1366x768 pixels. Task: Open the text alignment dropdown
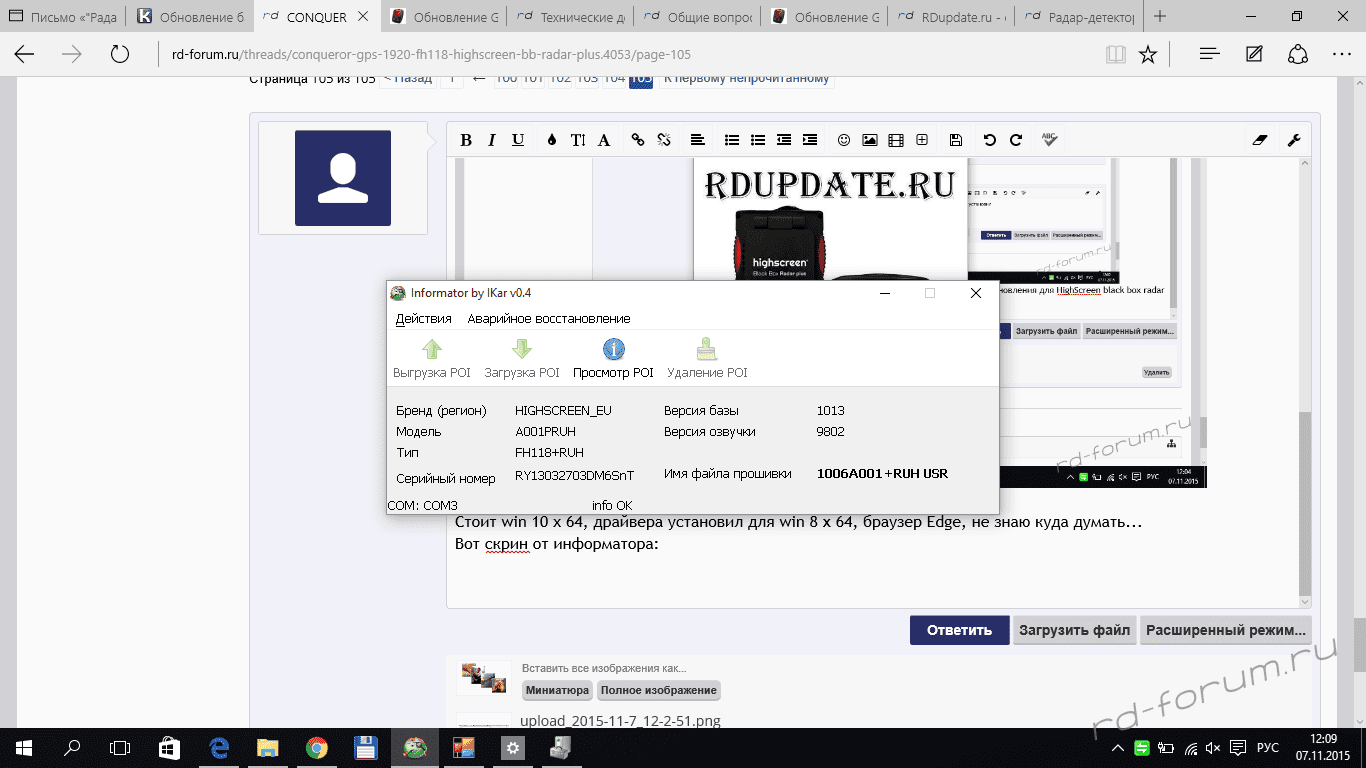[x=698, y=140]
